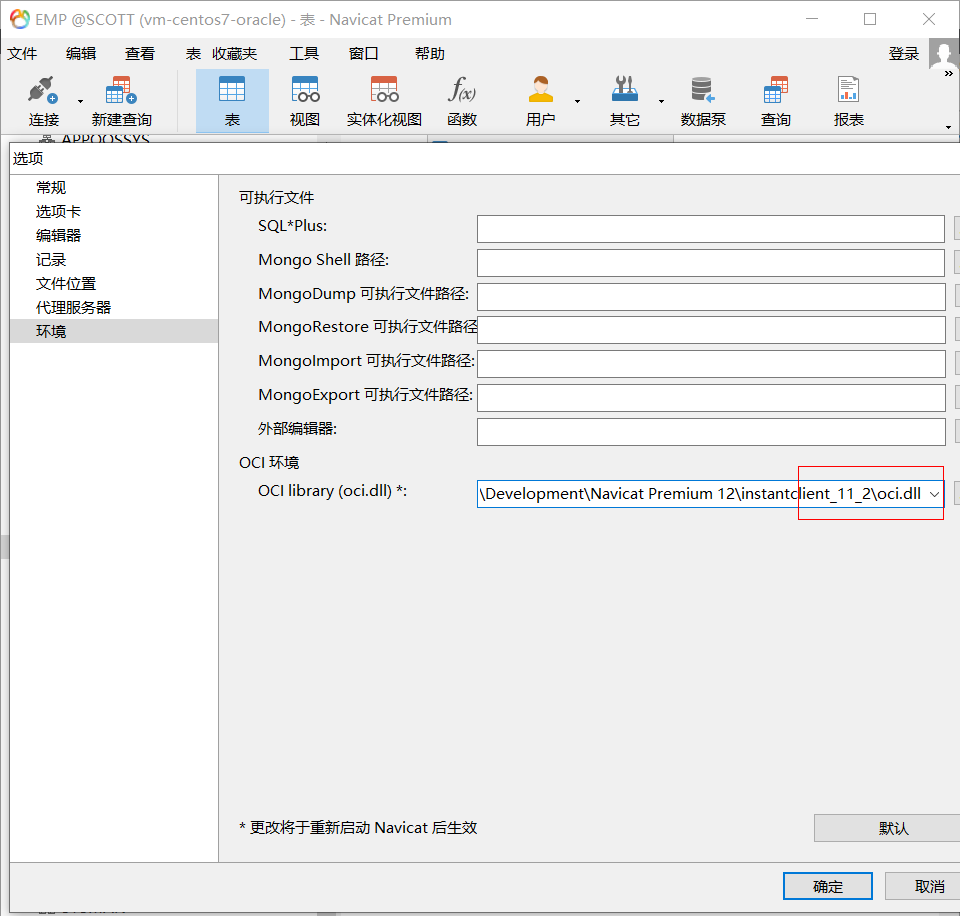Open the User (用户) management icon

pyautogui.click(x=541, y=91)
